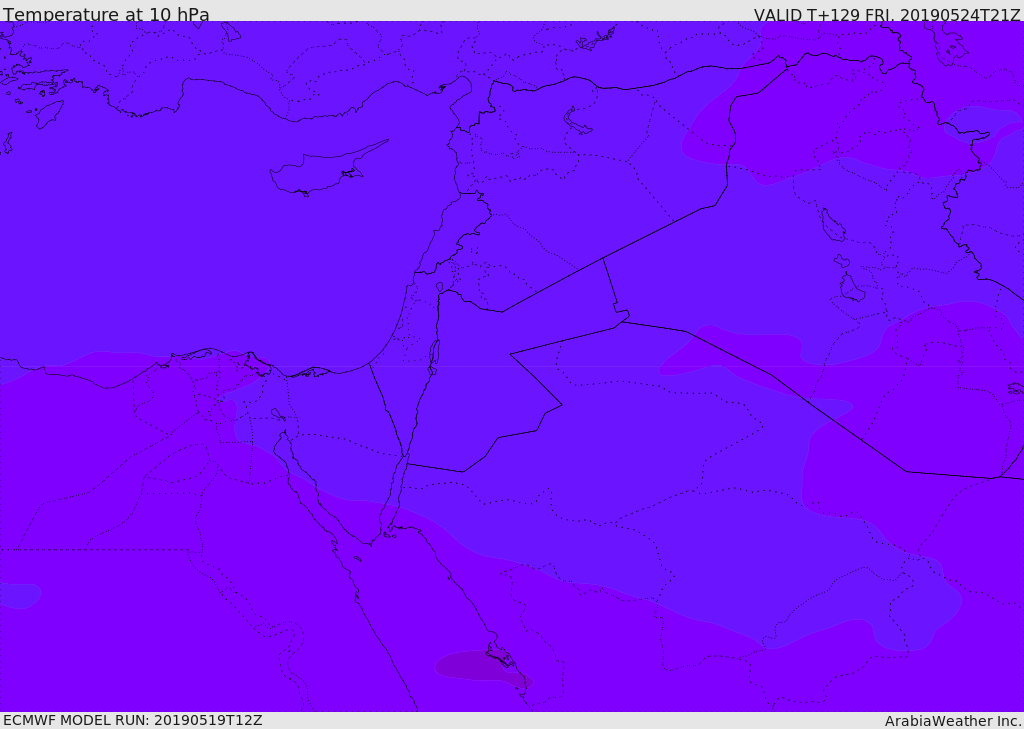Click the 'VALID T+129 FRI. 20190524T21Z' label
The height and width of the screenshot is (729, 1024).
coord(887,15)
